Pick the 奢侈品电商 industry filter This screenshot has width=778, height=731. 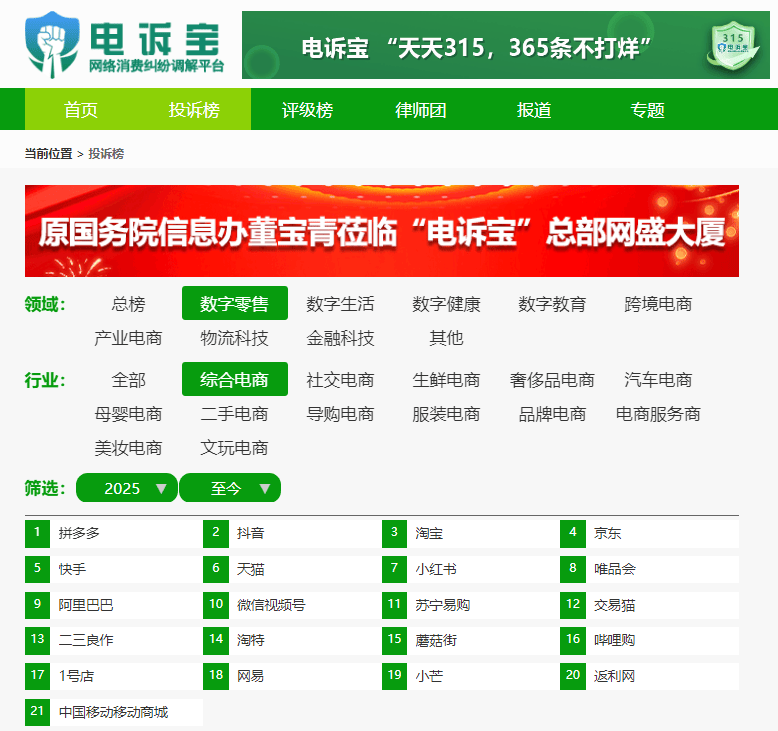tap(552, 379)
